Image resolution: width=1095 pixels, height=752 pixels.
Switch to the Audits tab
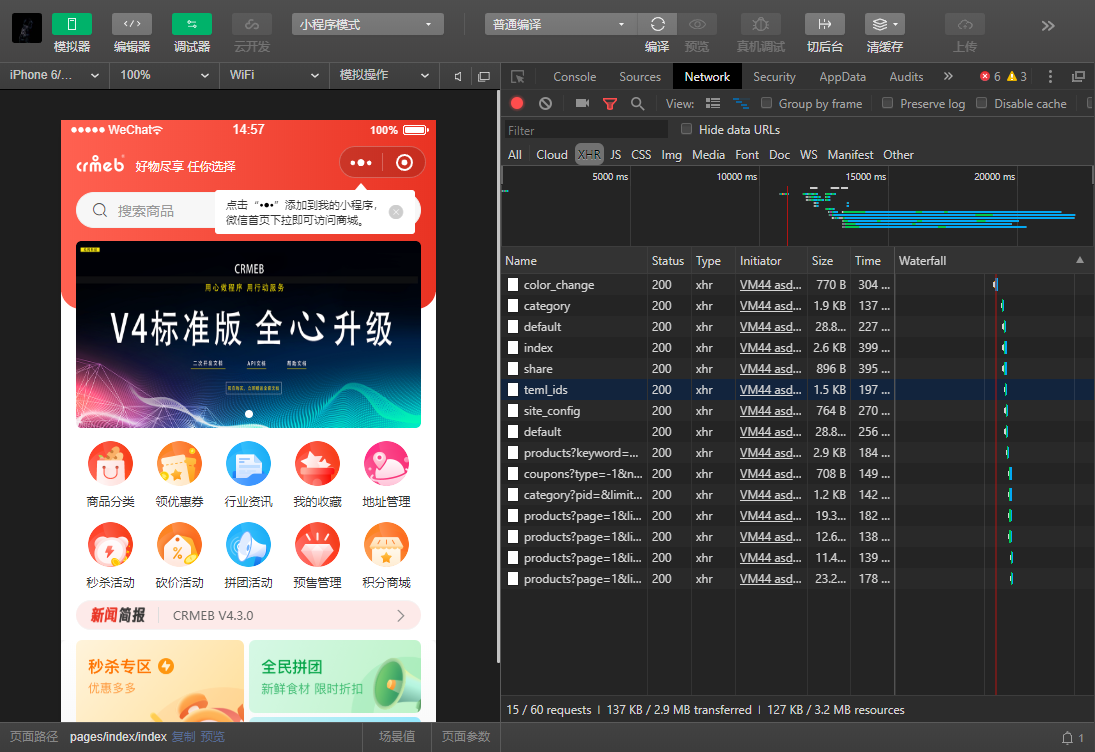(906, 77)
